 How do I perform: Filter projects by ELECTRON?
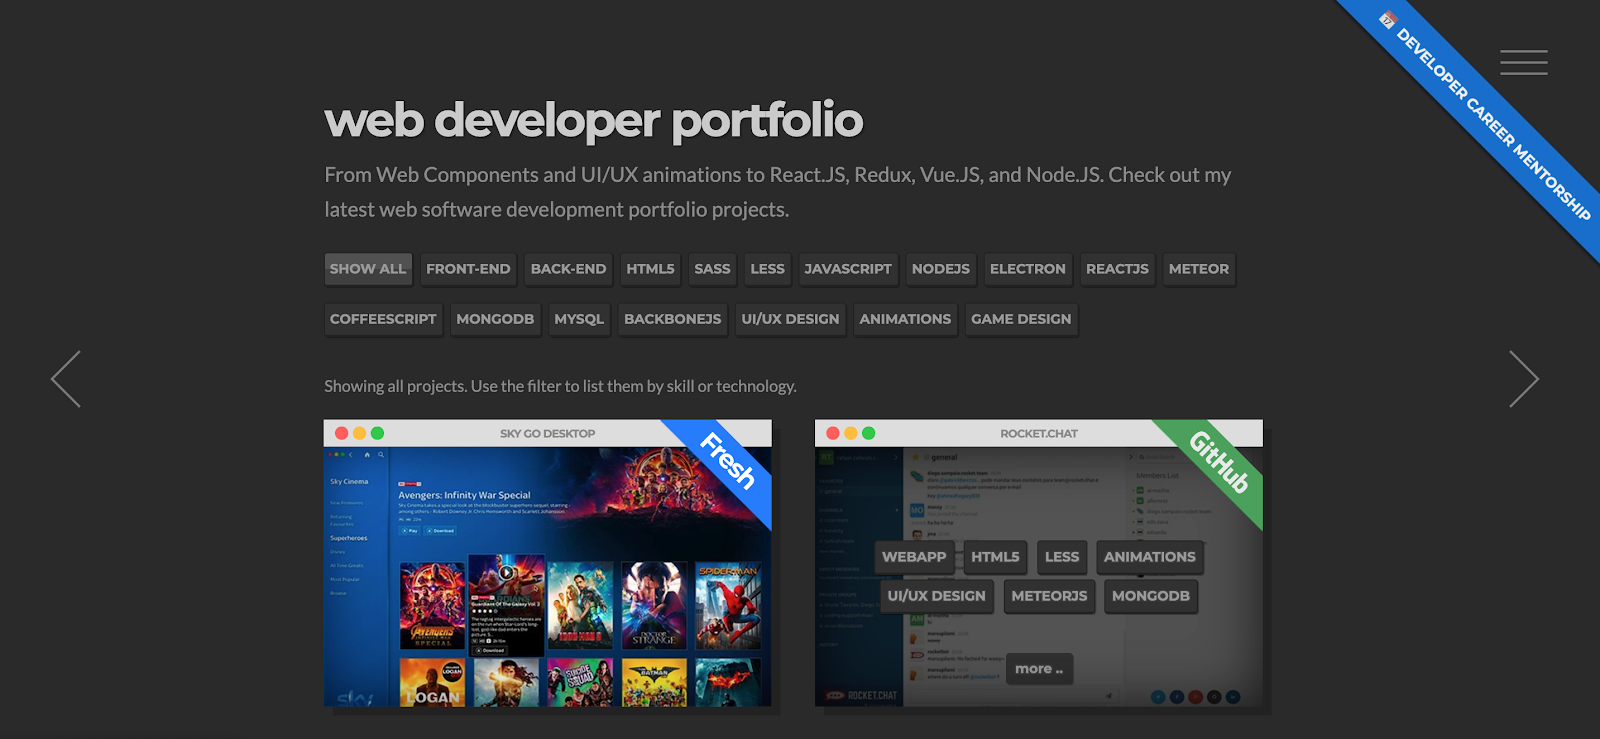(x=1028, y=269)
